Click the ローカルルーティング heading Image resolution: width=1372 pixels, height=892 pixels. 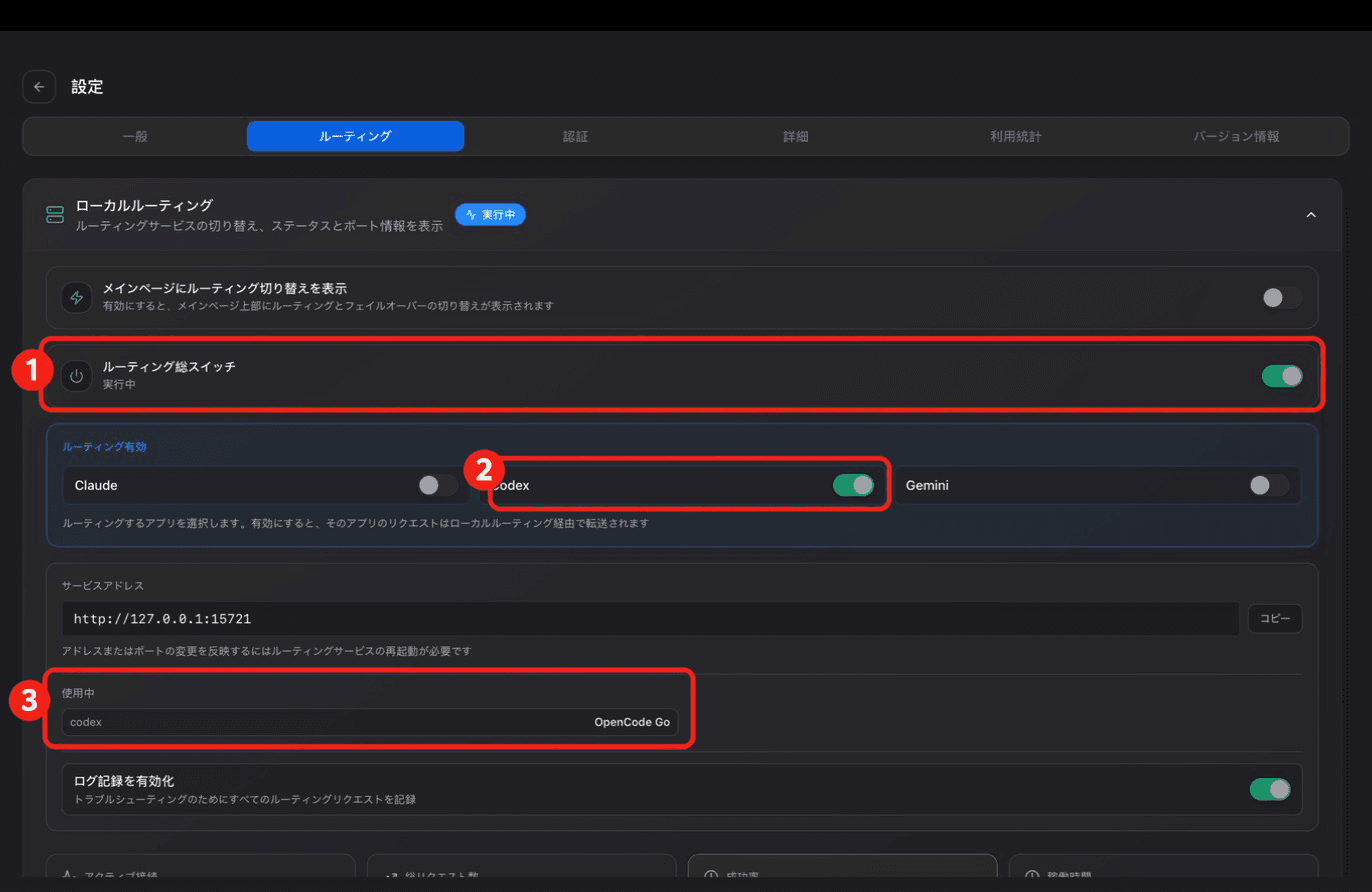click(x=145, y=205)
